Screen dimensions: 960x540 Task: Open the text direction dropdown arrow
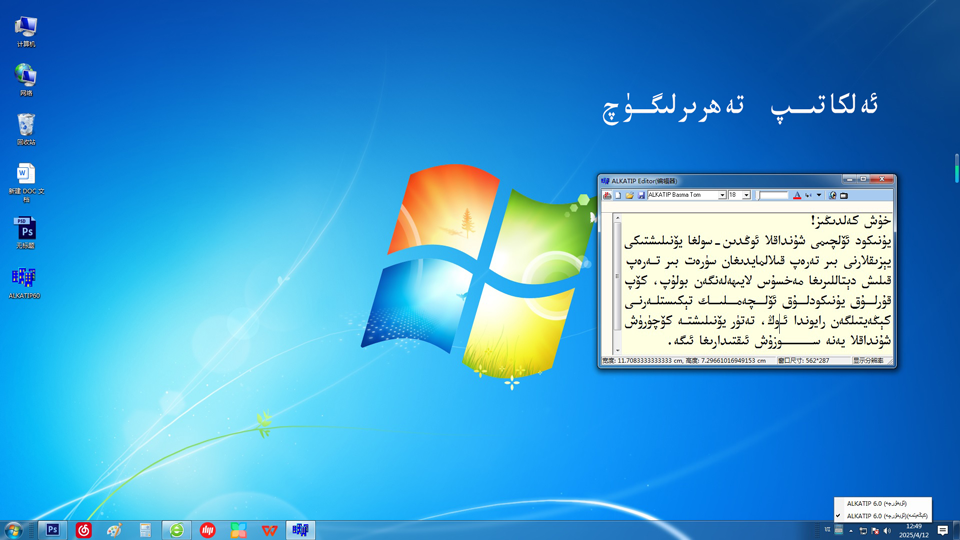click(x=819, y=196)
